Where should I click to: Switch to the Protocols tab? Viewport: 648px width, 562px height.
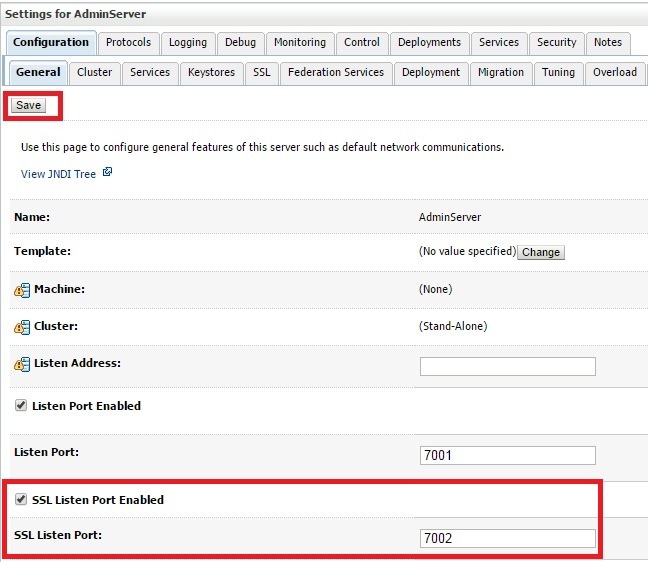coord(129,42)
